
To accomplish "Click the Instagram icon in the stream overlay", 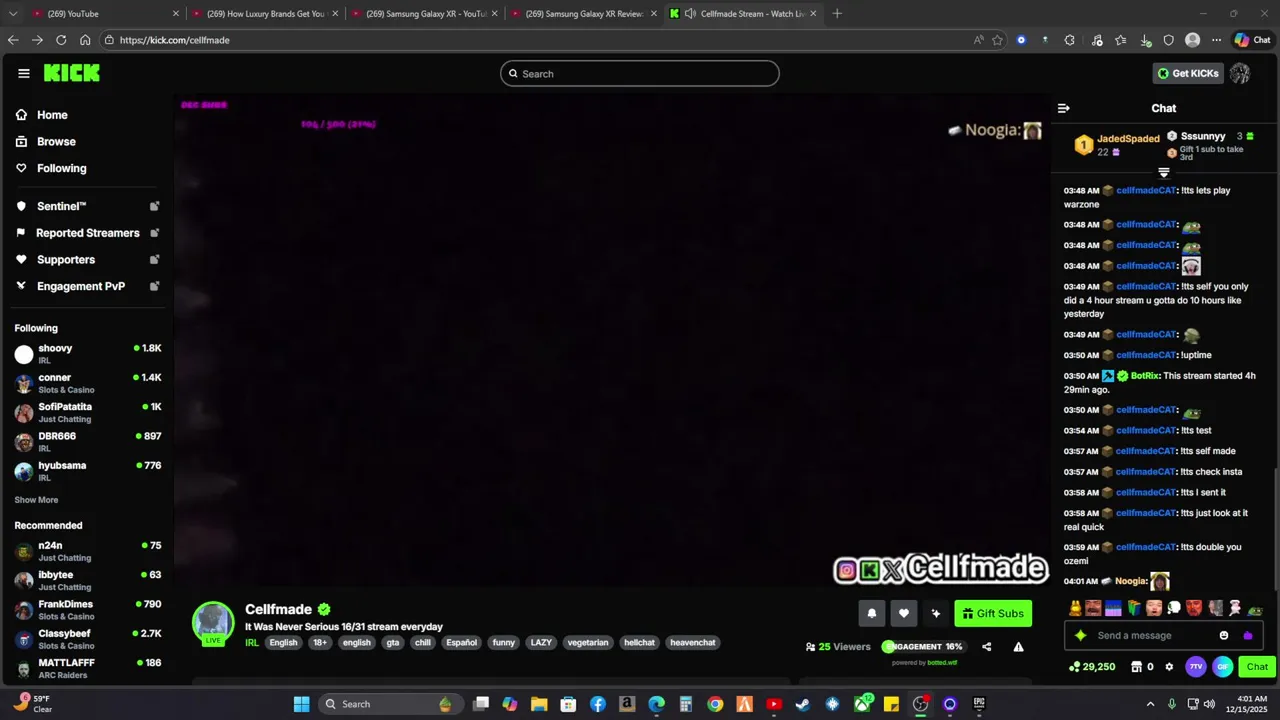I will tap(846, 571).
